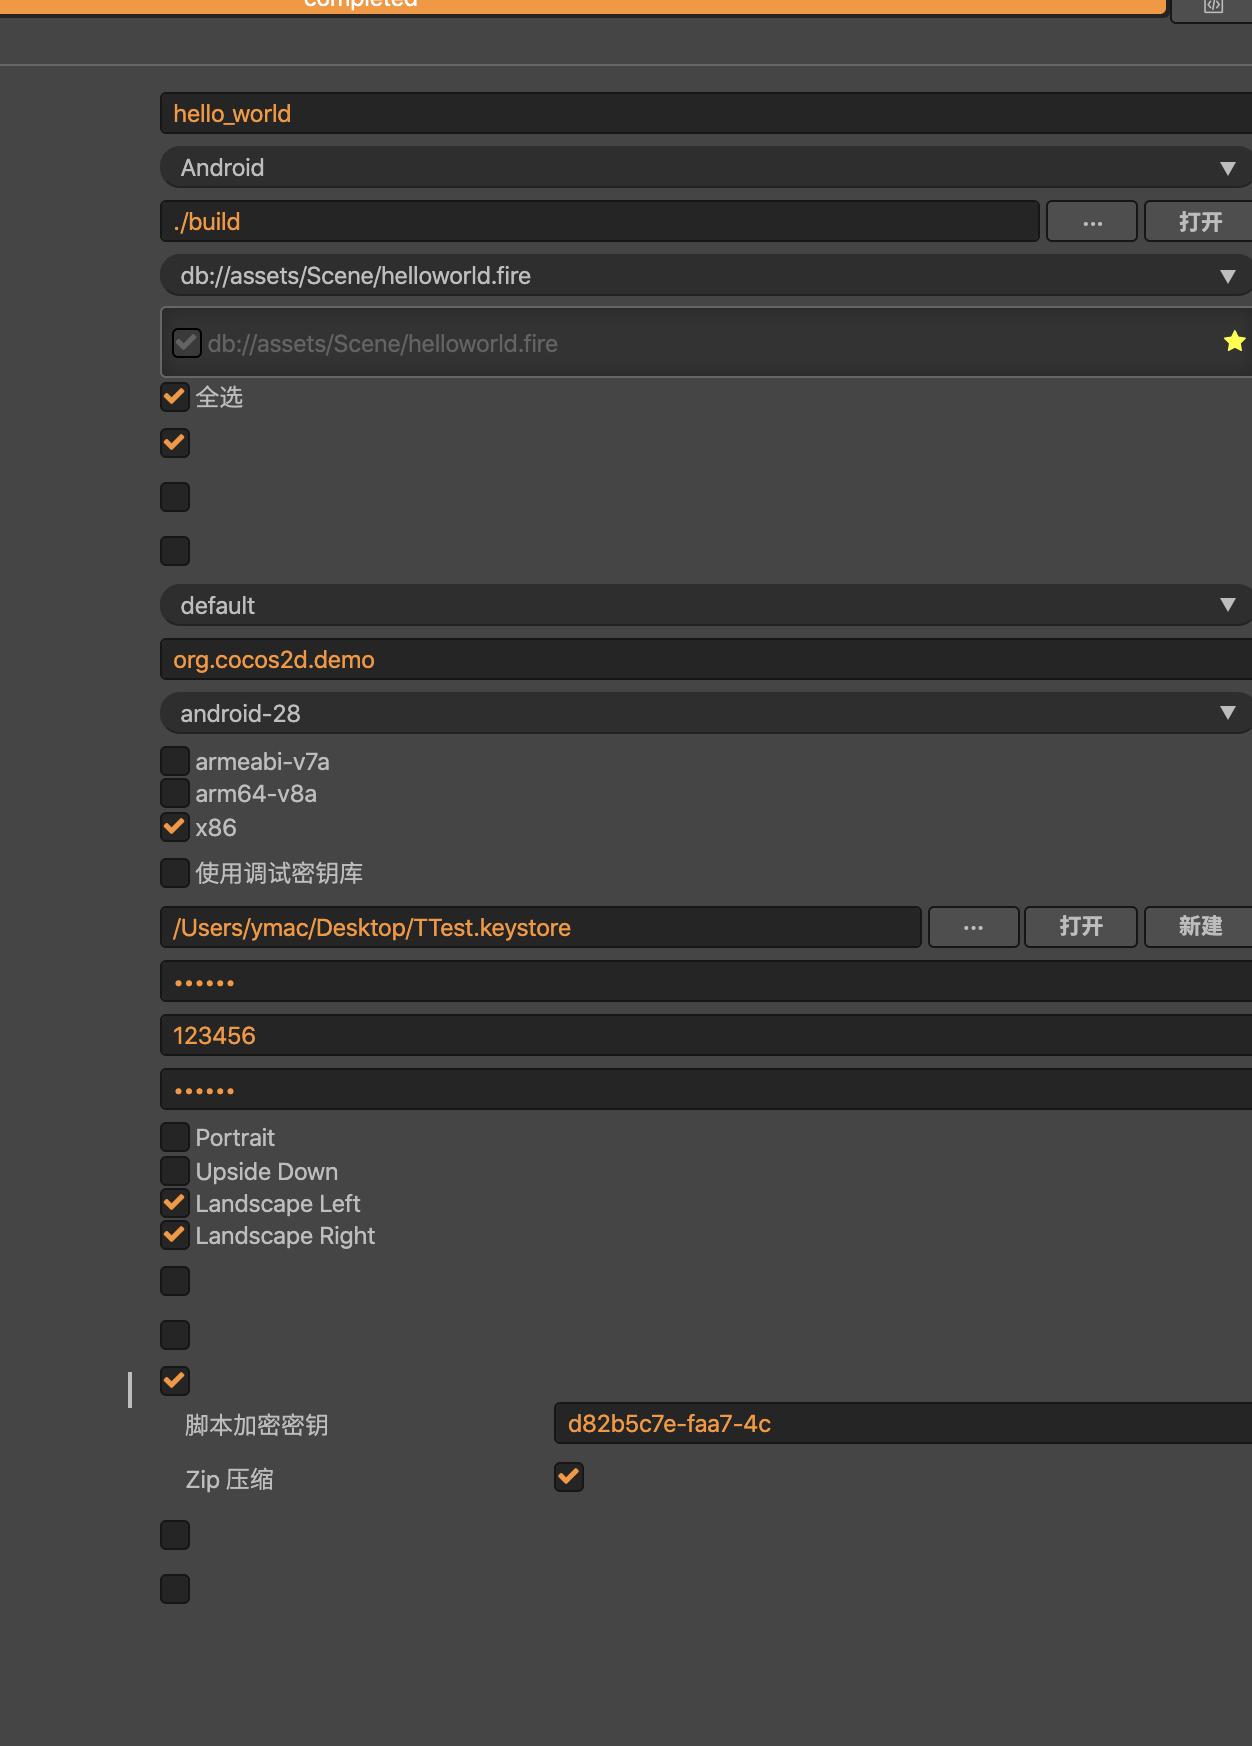Edit the hello_world game name field
This screenshot has width=1252, height=1746.
(706, 113)
